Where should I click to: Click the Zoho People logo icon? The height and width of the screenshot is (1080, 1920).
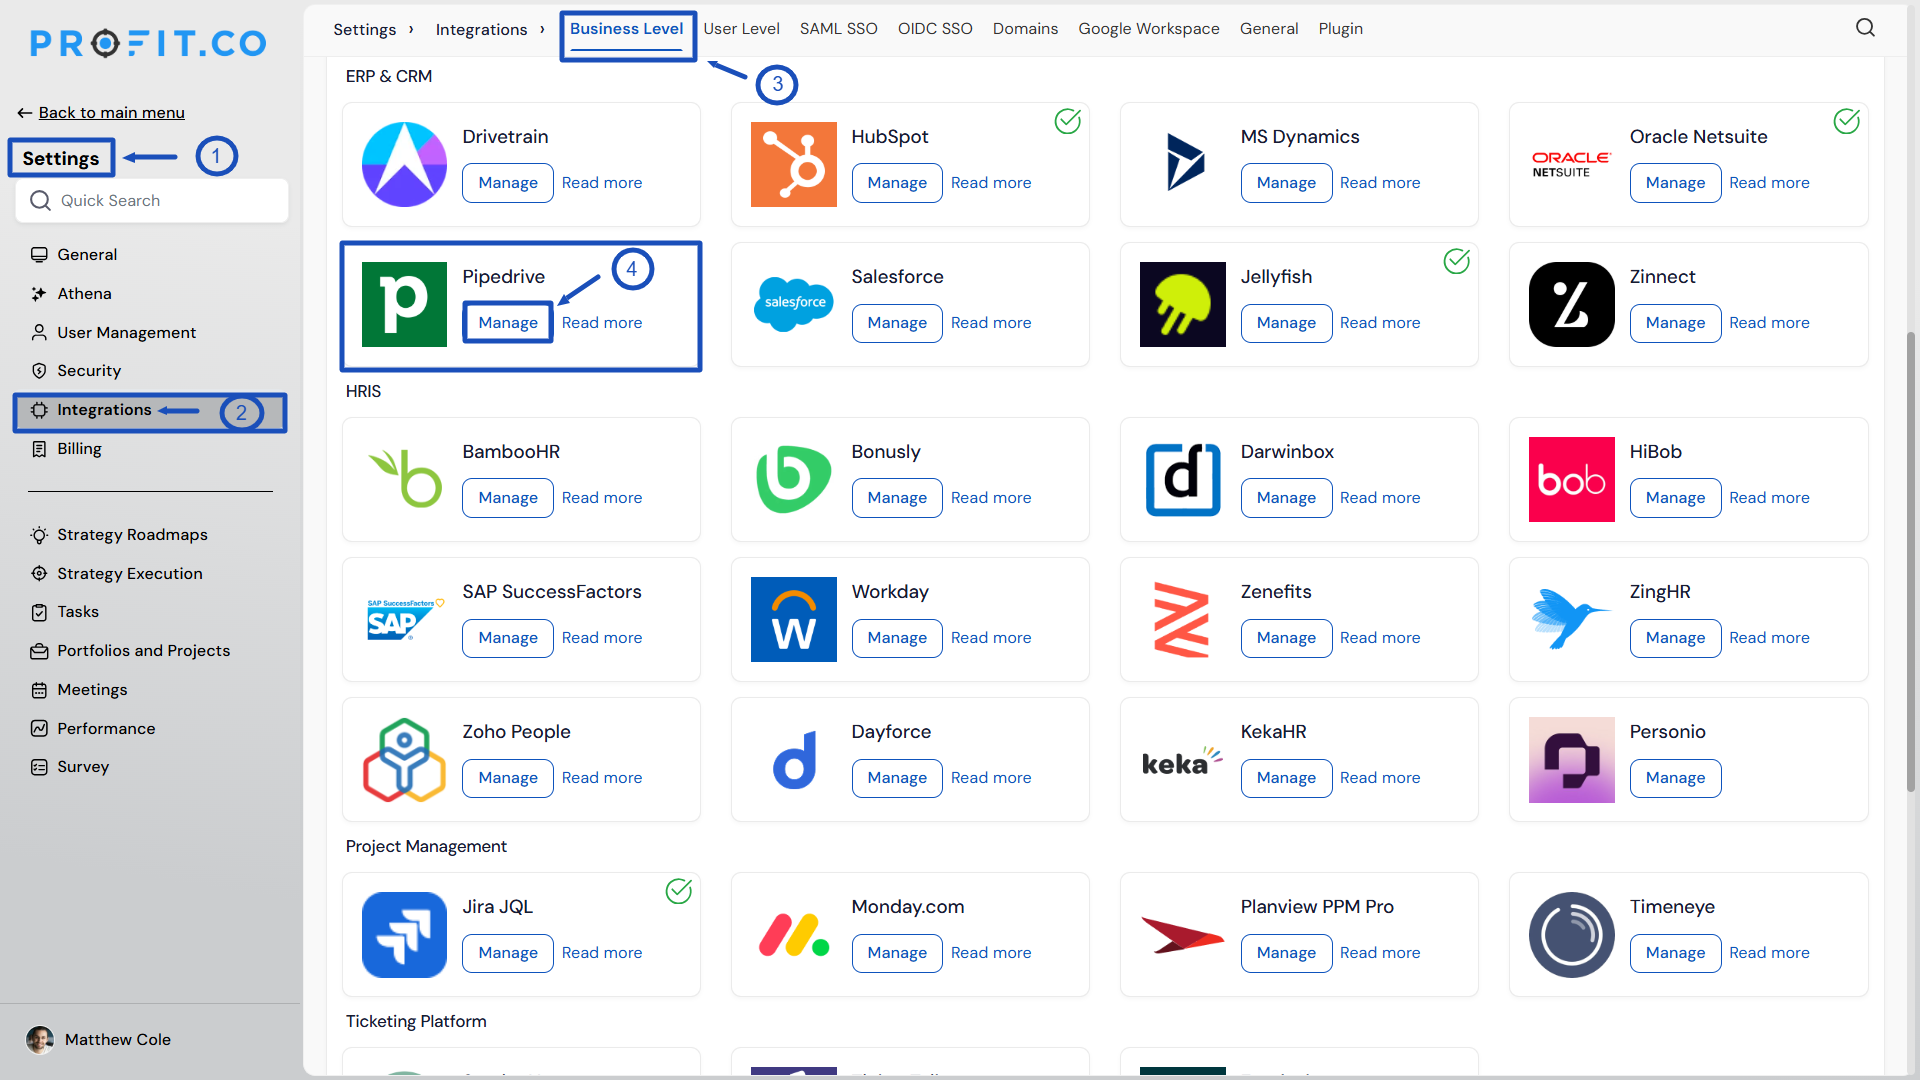click(404, 759)
